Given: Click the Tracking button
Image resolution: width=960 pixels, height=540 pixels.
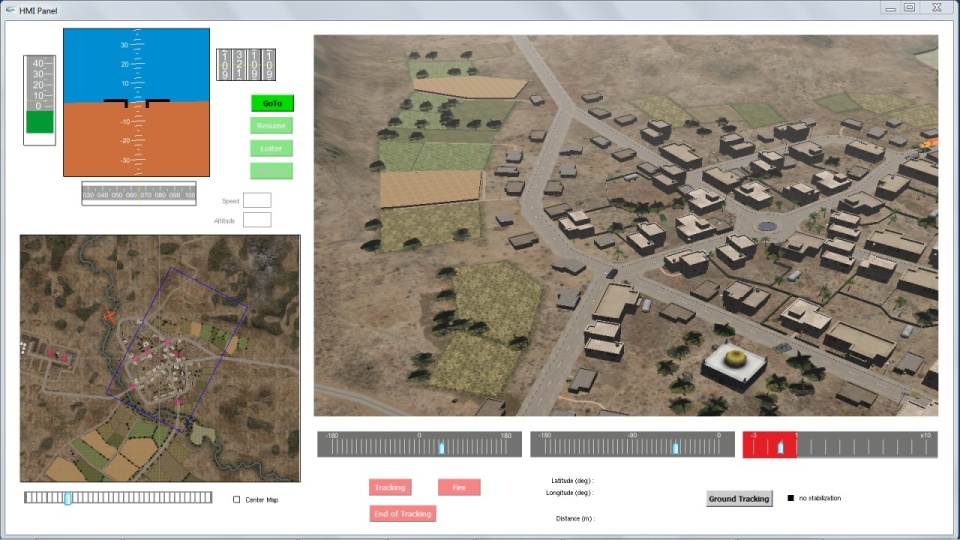Looking at the screenshot, I should pos(390,487).
